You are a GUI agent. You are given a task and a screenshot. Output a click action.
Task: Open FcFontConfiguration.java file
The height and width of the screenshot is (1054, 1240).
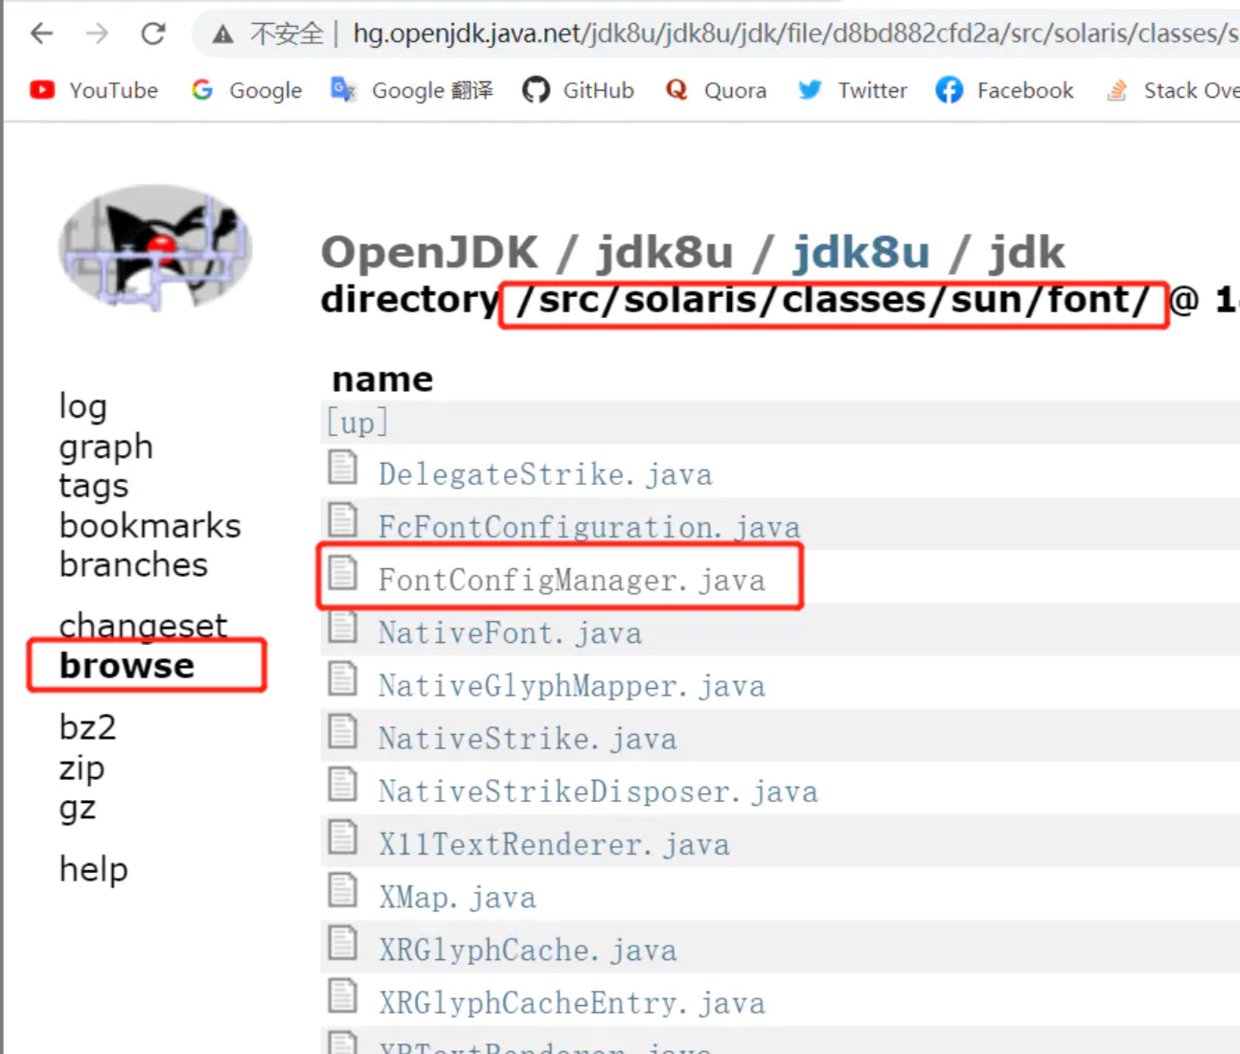tap(589, 527)
